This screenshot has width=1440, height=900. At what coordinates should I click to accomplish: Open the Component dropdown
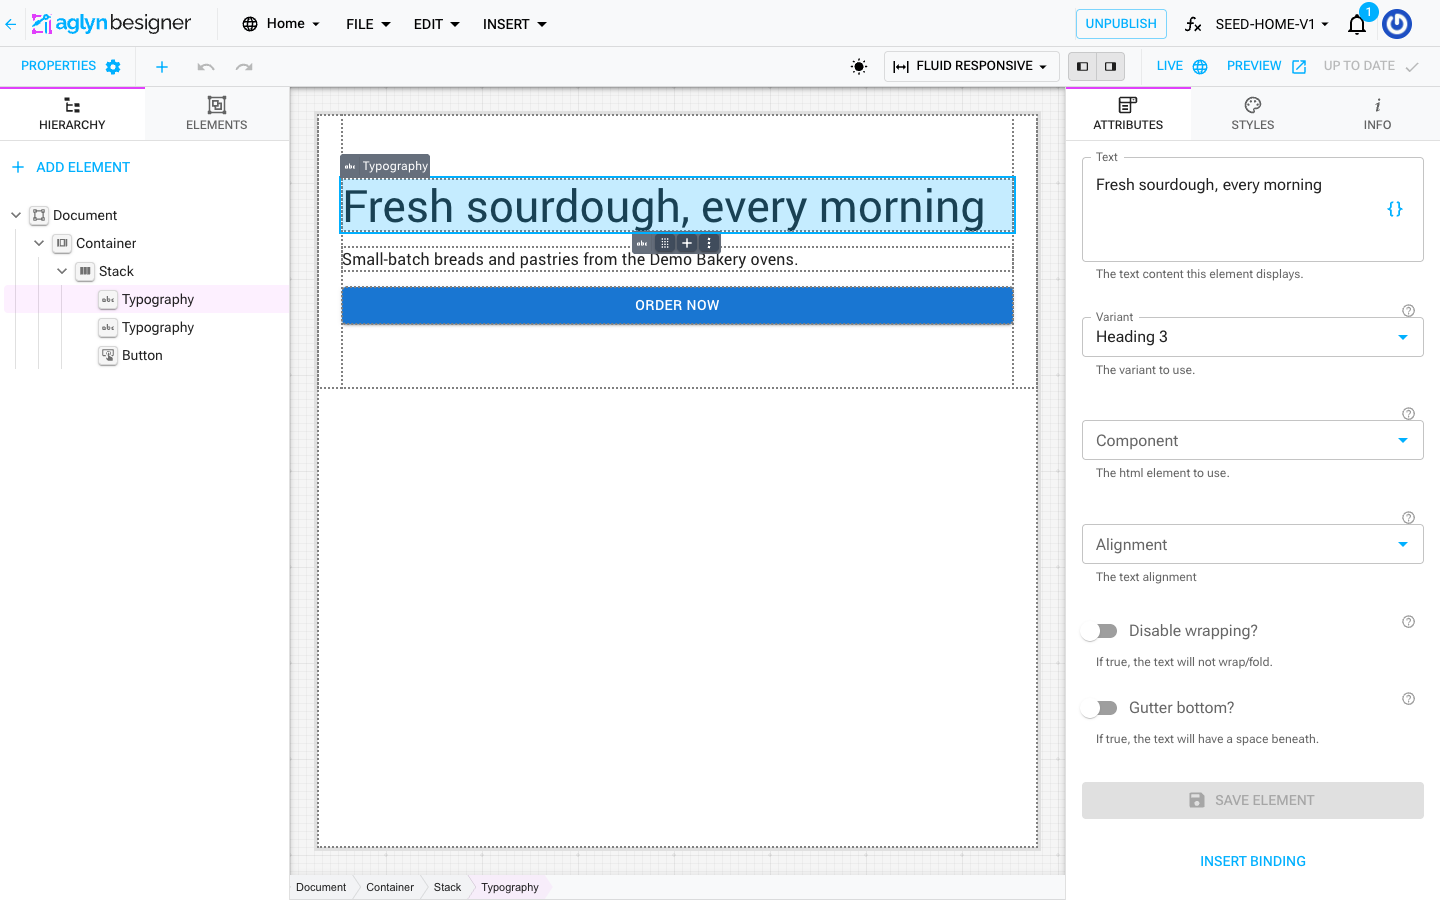1253,440
